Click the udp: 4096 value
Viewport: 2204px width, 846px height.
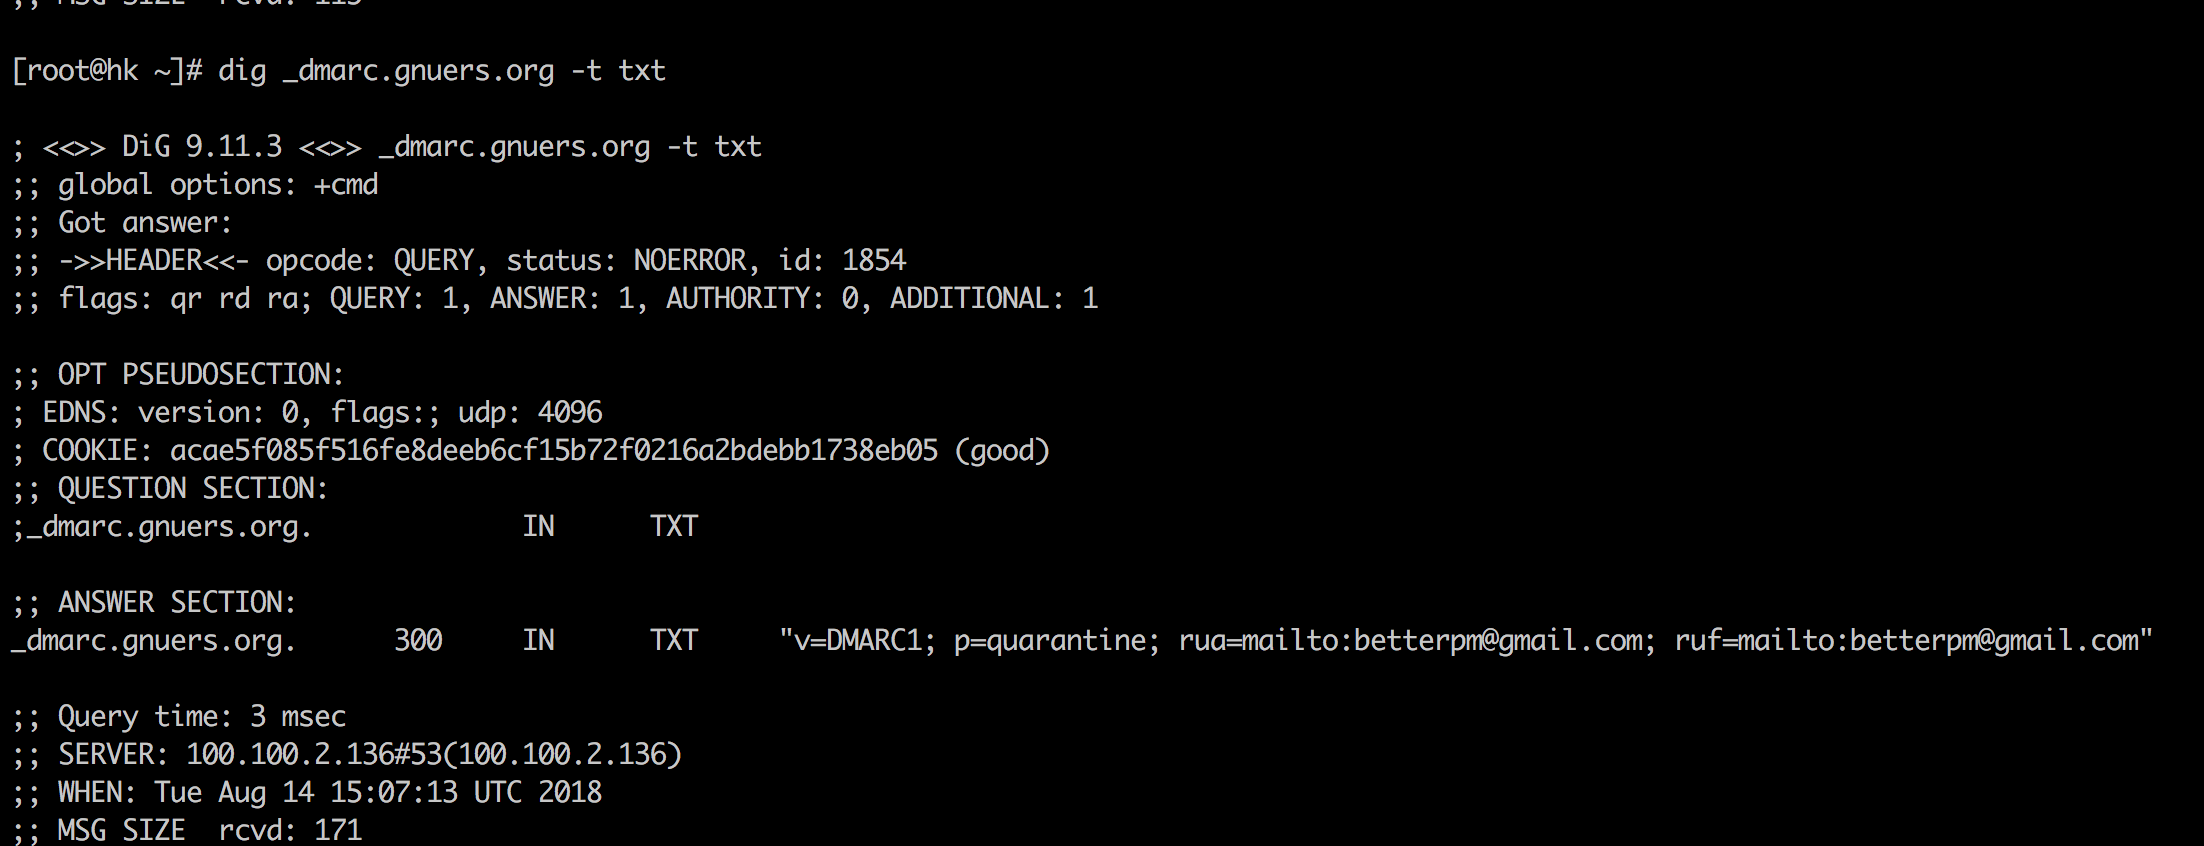pos(530,413)
